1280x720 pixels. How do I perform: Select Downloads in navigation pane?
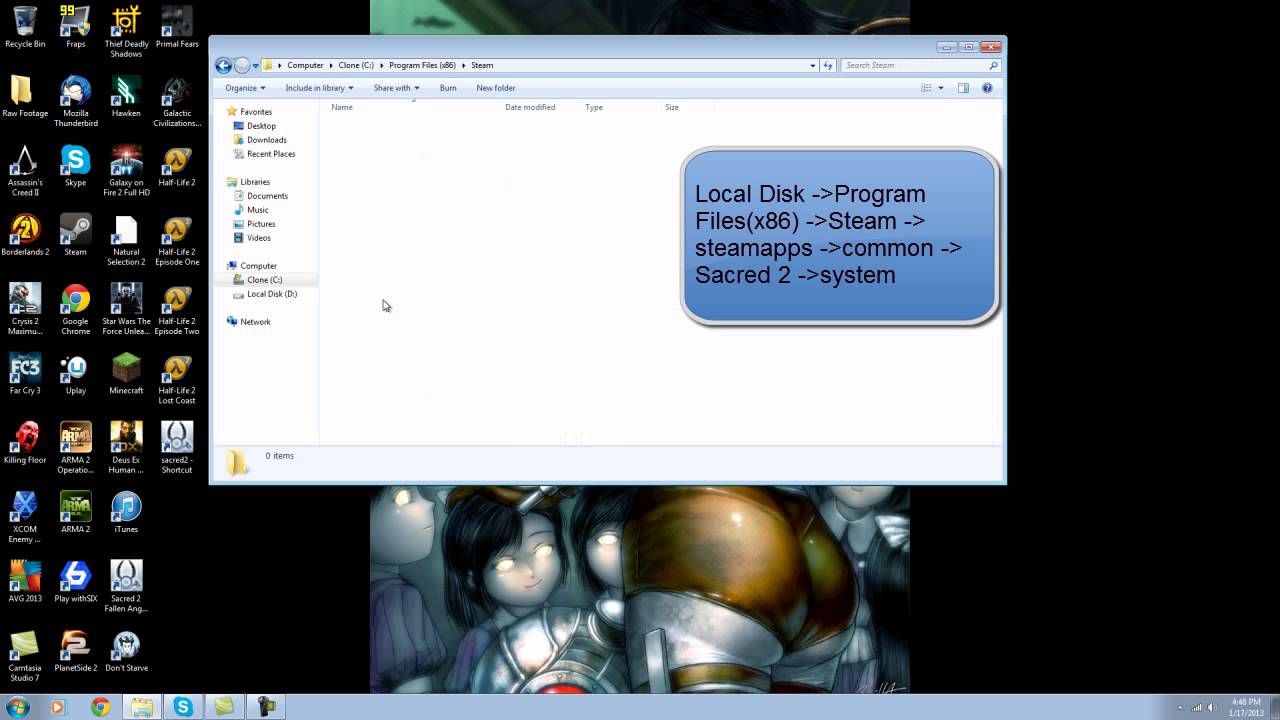[x=267, y=140]
